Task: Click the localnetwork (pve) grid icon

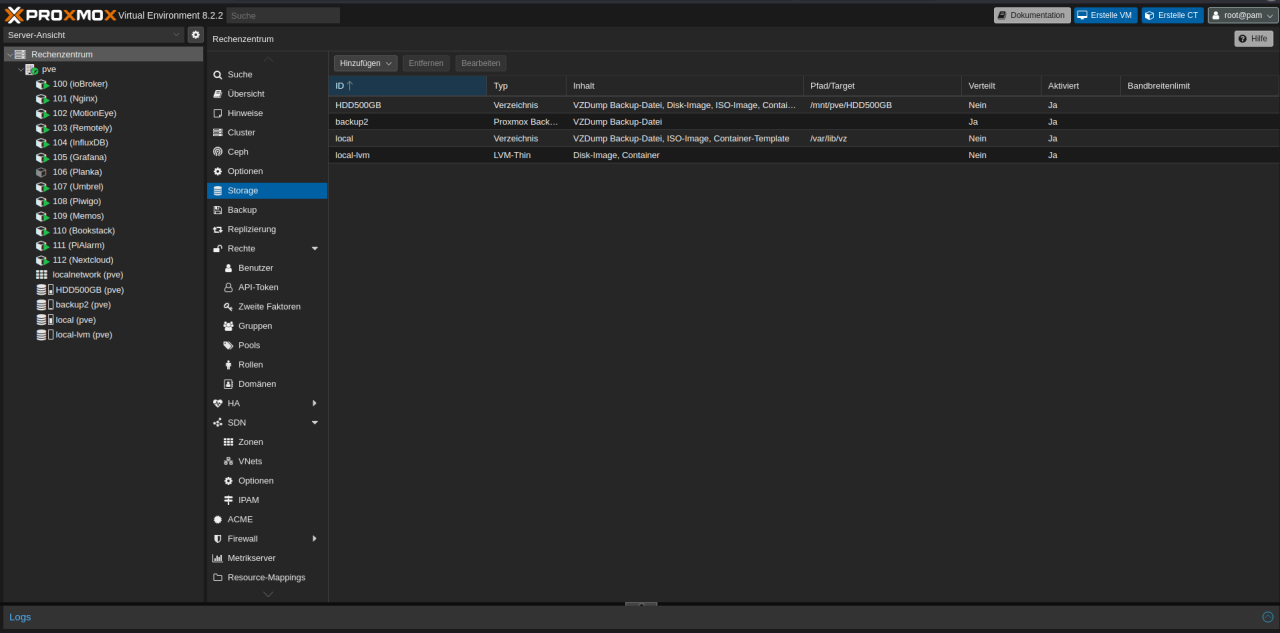Action: [42, 274]
